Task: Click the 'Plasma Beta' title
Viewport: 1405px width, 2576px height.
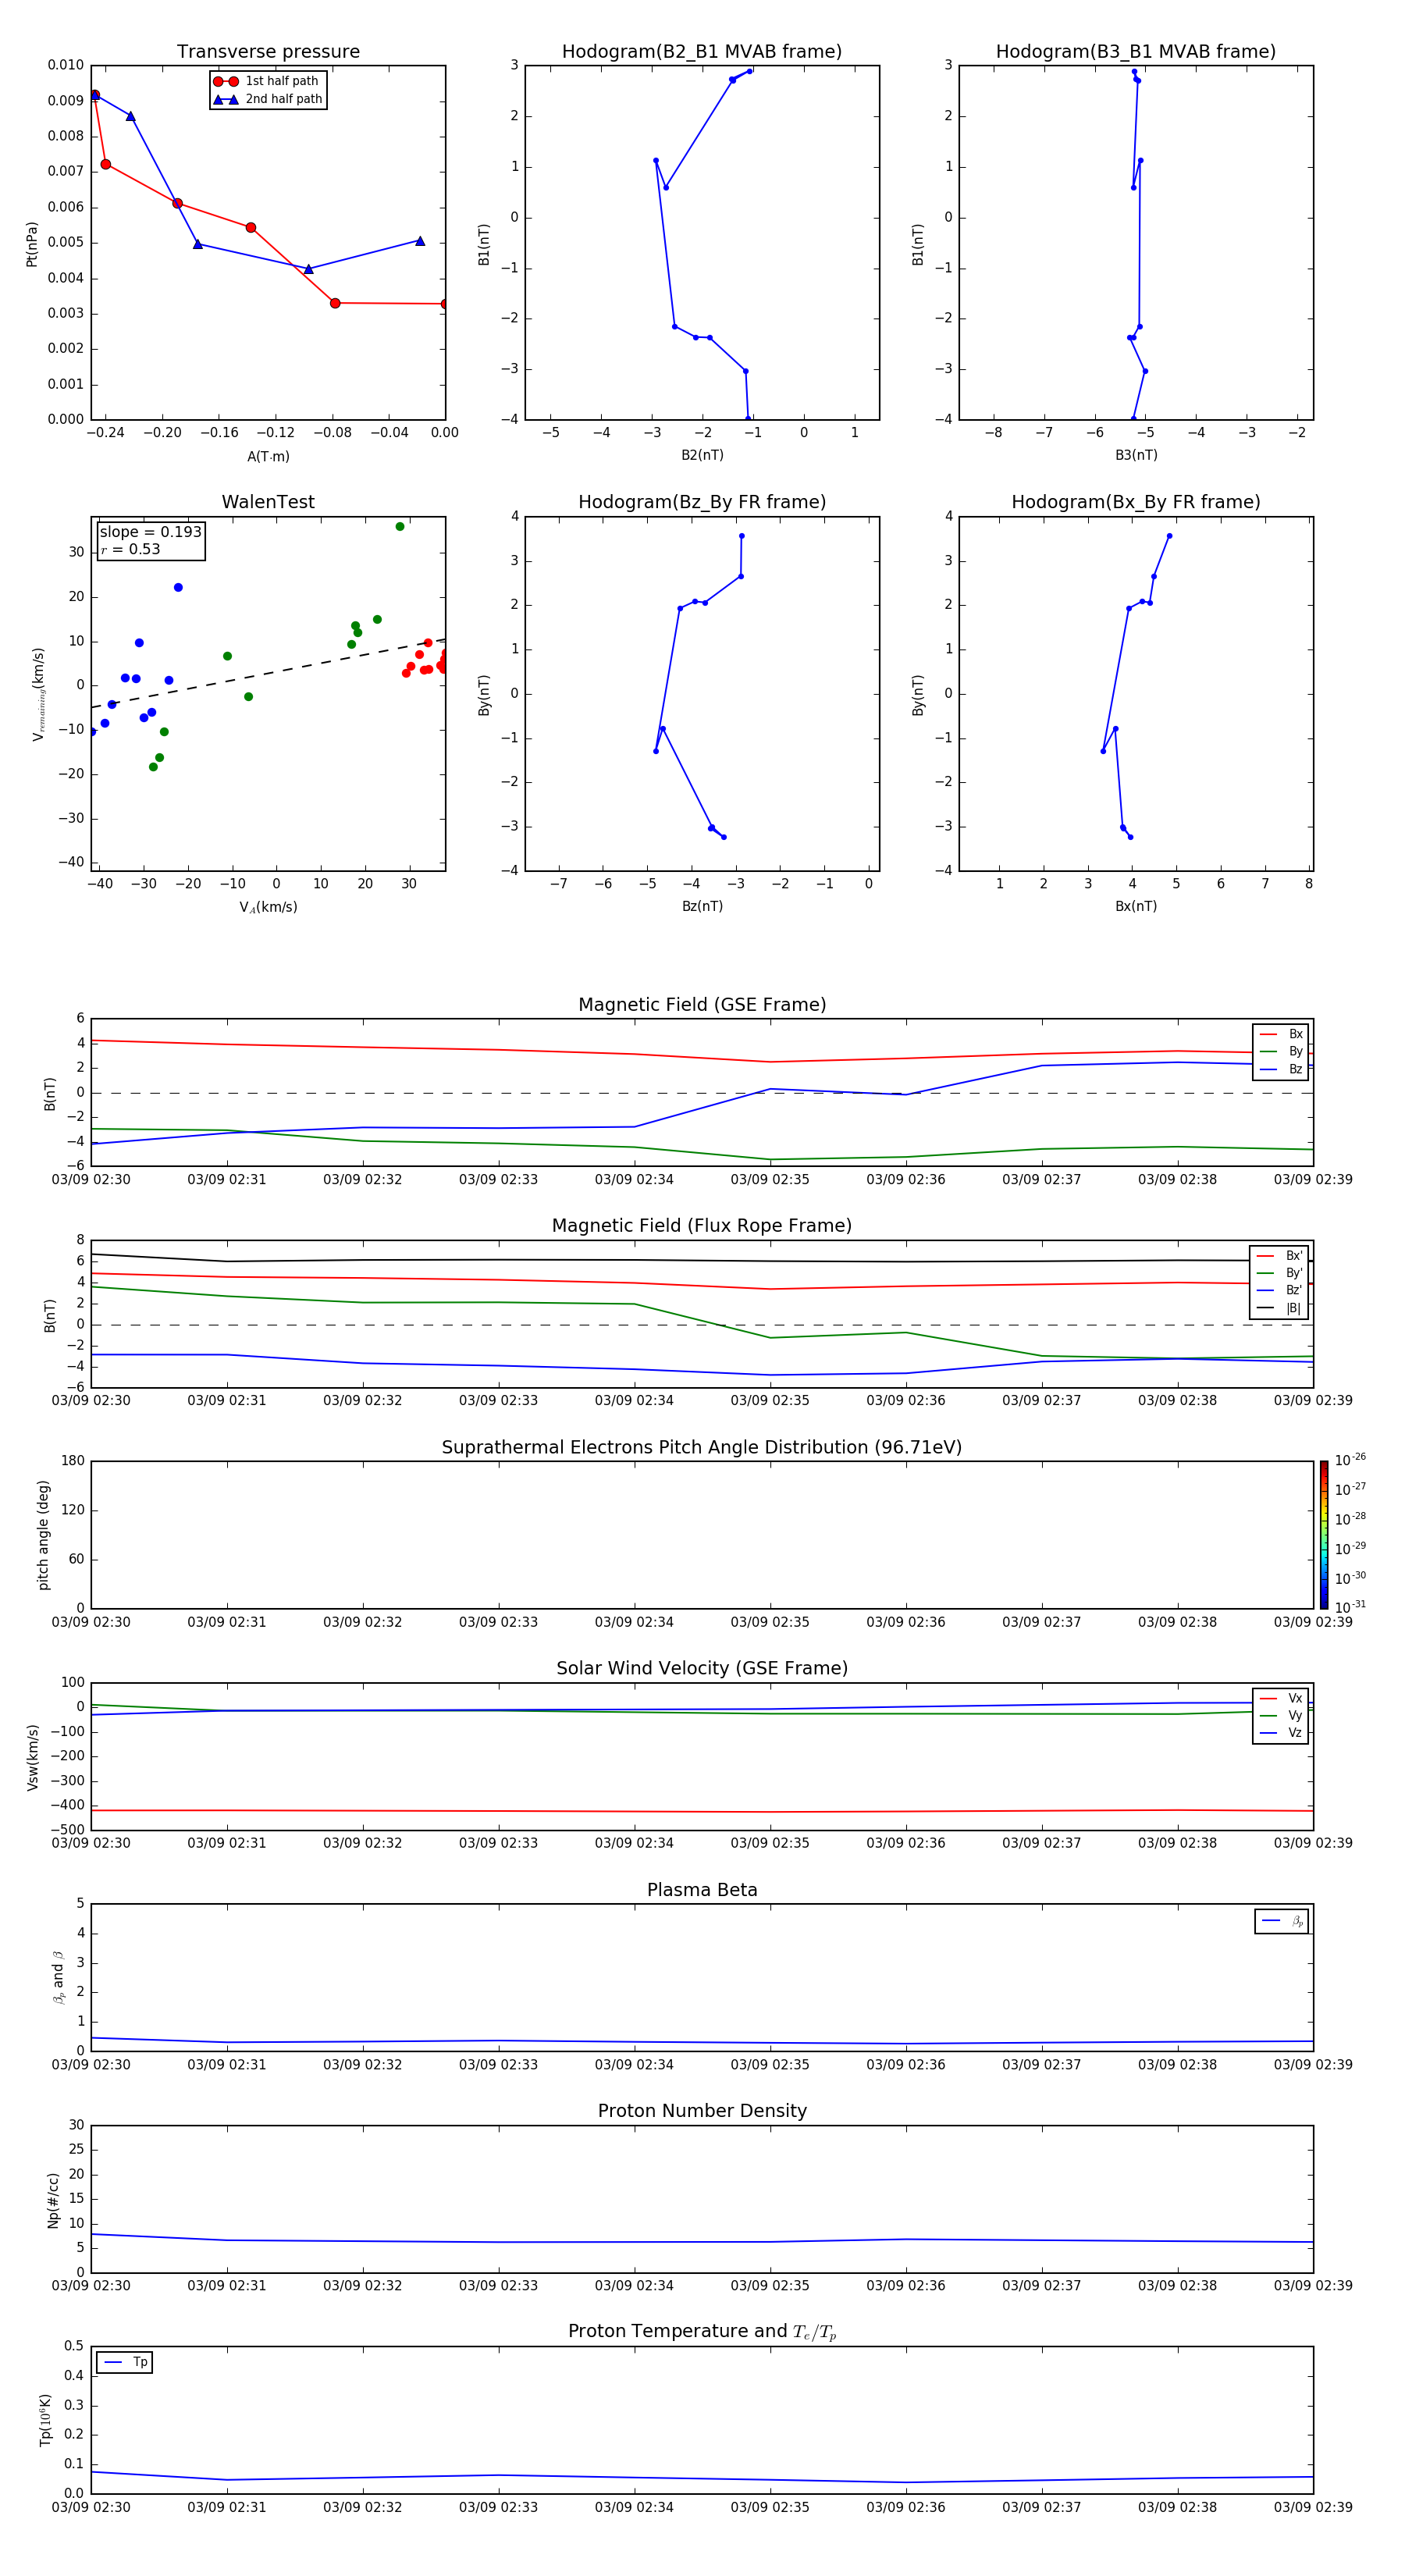Action: pyautogui.click(x=702, y=1890)
